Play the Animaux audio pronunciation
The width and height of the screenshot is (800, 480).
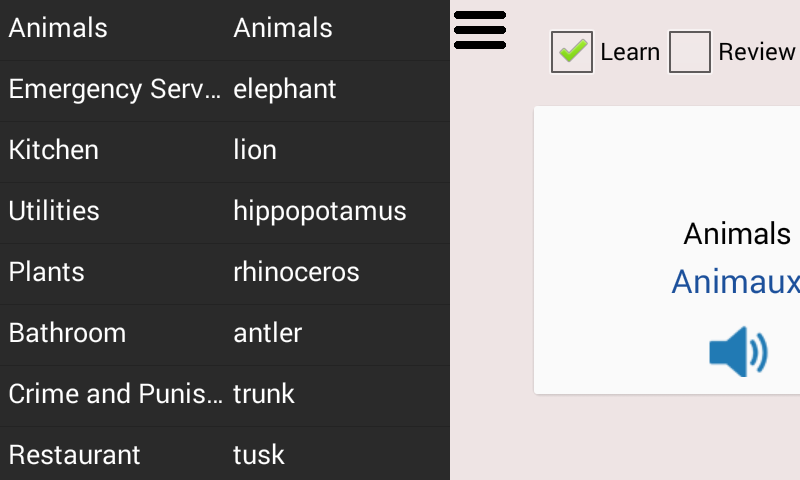pos(738,353)
